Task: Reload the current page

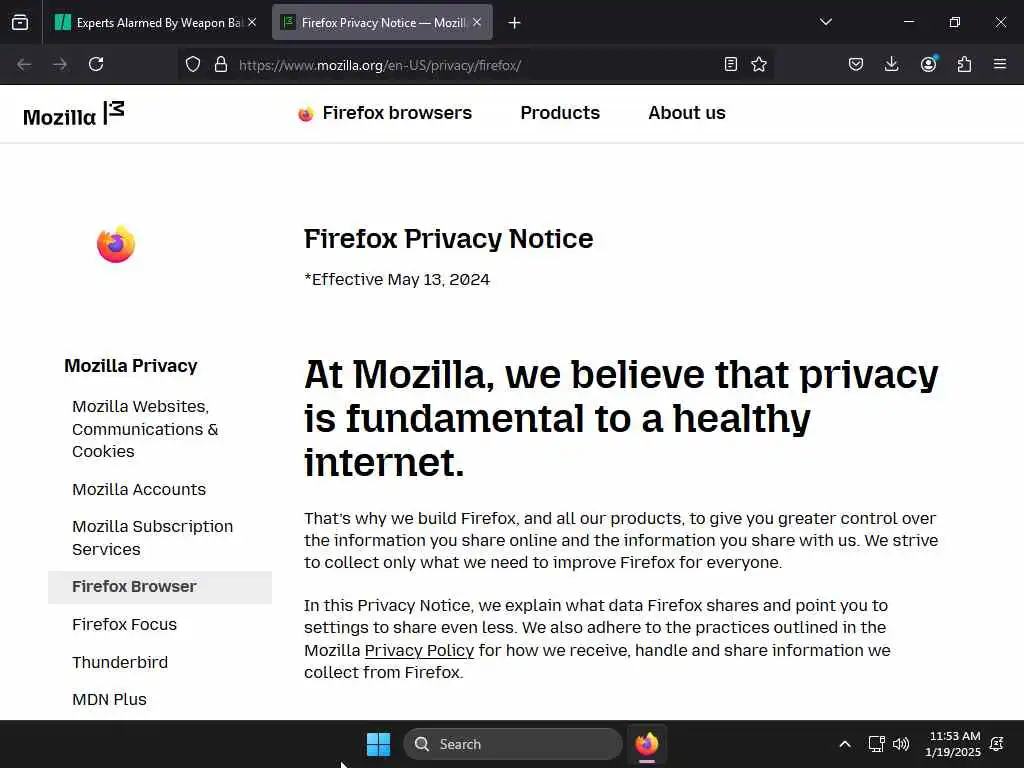Action: [96, 64]
